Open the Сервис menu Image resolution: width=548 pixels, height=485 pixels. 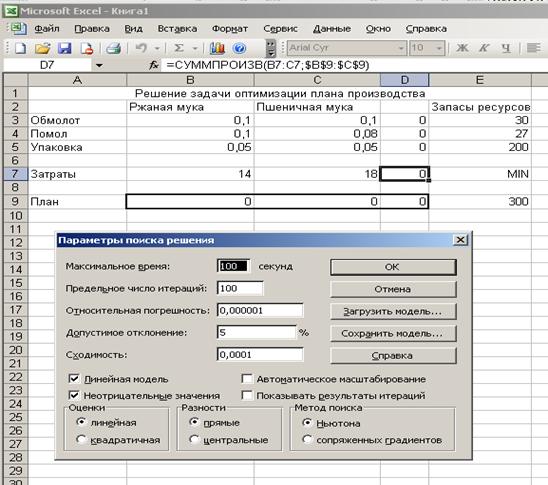pos(280,29)
